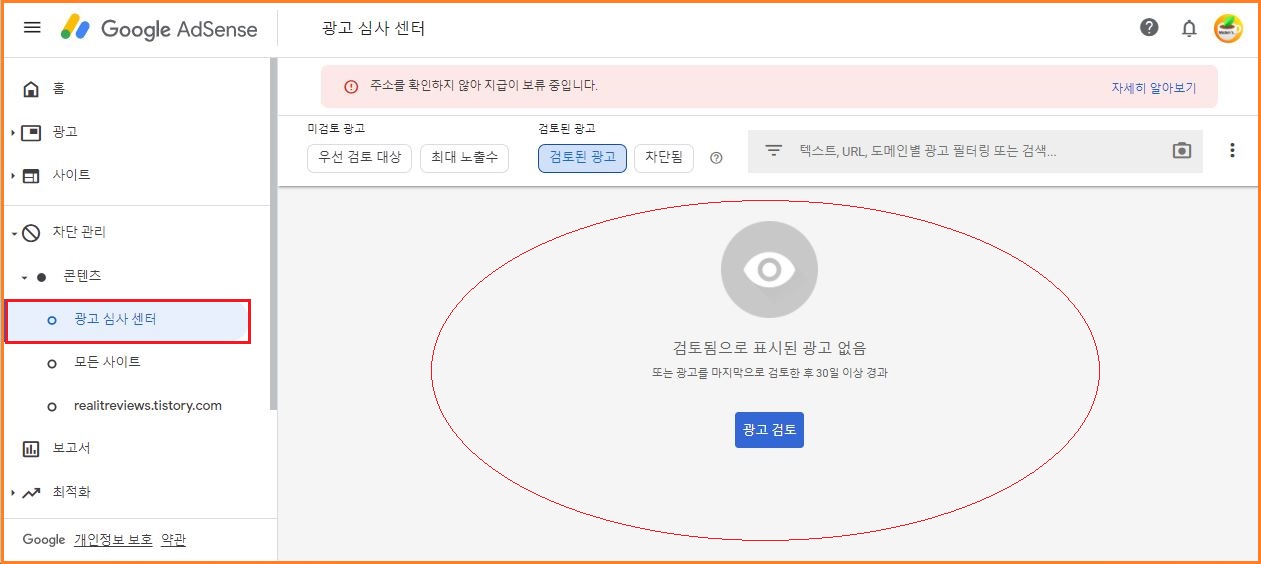This screenshot has height=564, width=1261.
Task: Collapse the 콘텐츠 subsection arrow
Action: (24, 277)
